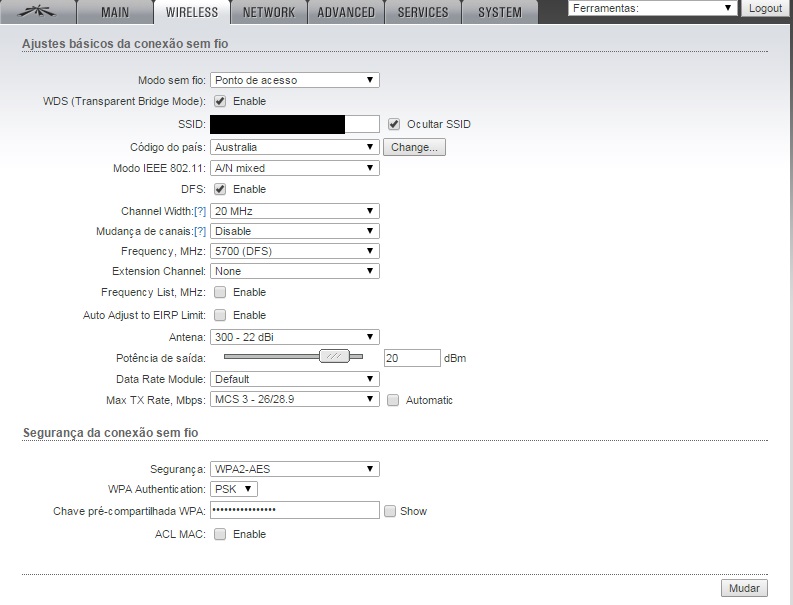Click the Change... country button
This screenshot has width=793, height=605.
tap(414, 147)
